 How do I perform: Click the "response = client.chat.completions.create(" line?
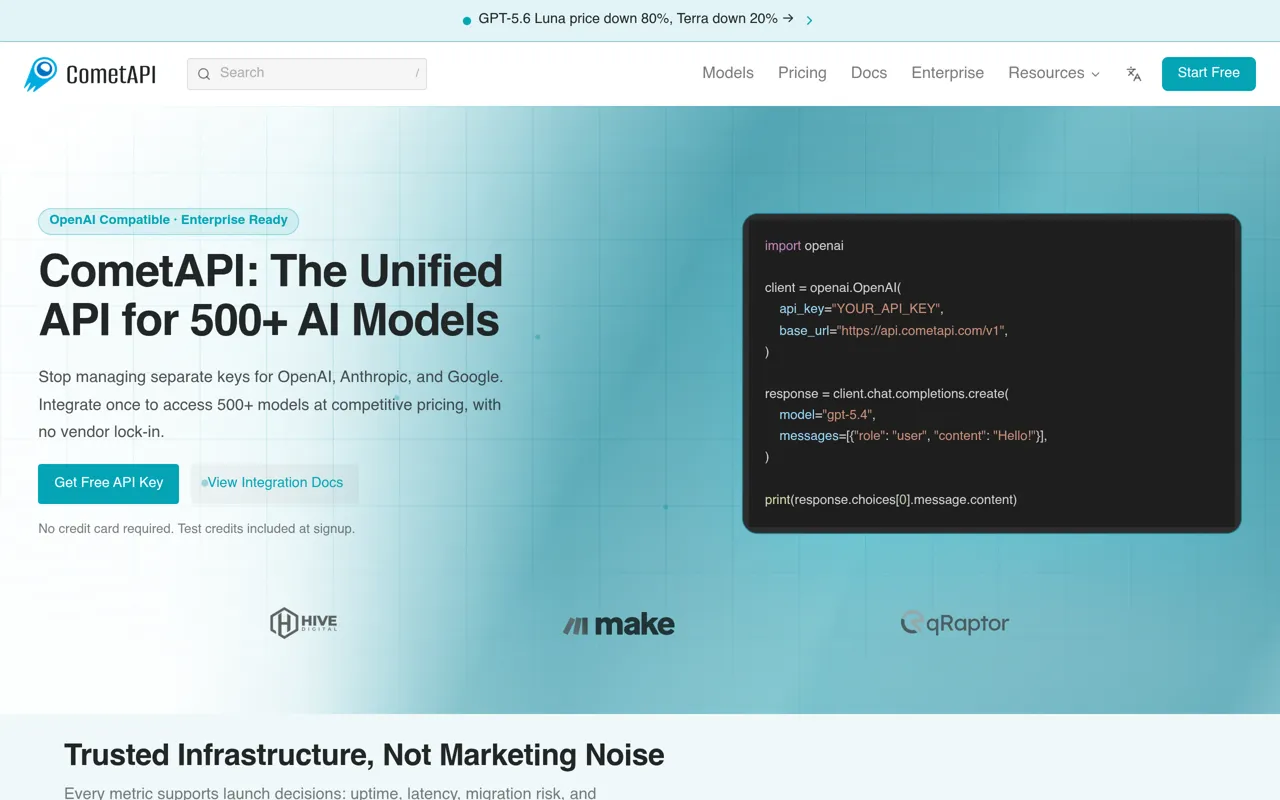[887, 394]
